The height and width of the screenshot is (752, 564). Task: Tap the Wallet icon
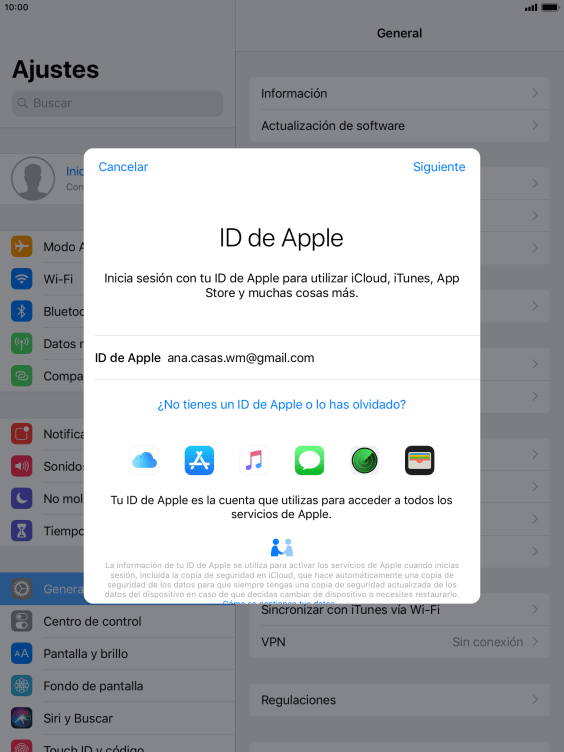click(x=420, y=460)
